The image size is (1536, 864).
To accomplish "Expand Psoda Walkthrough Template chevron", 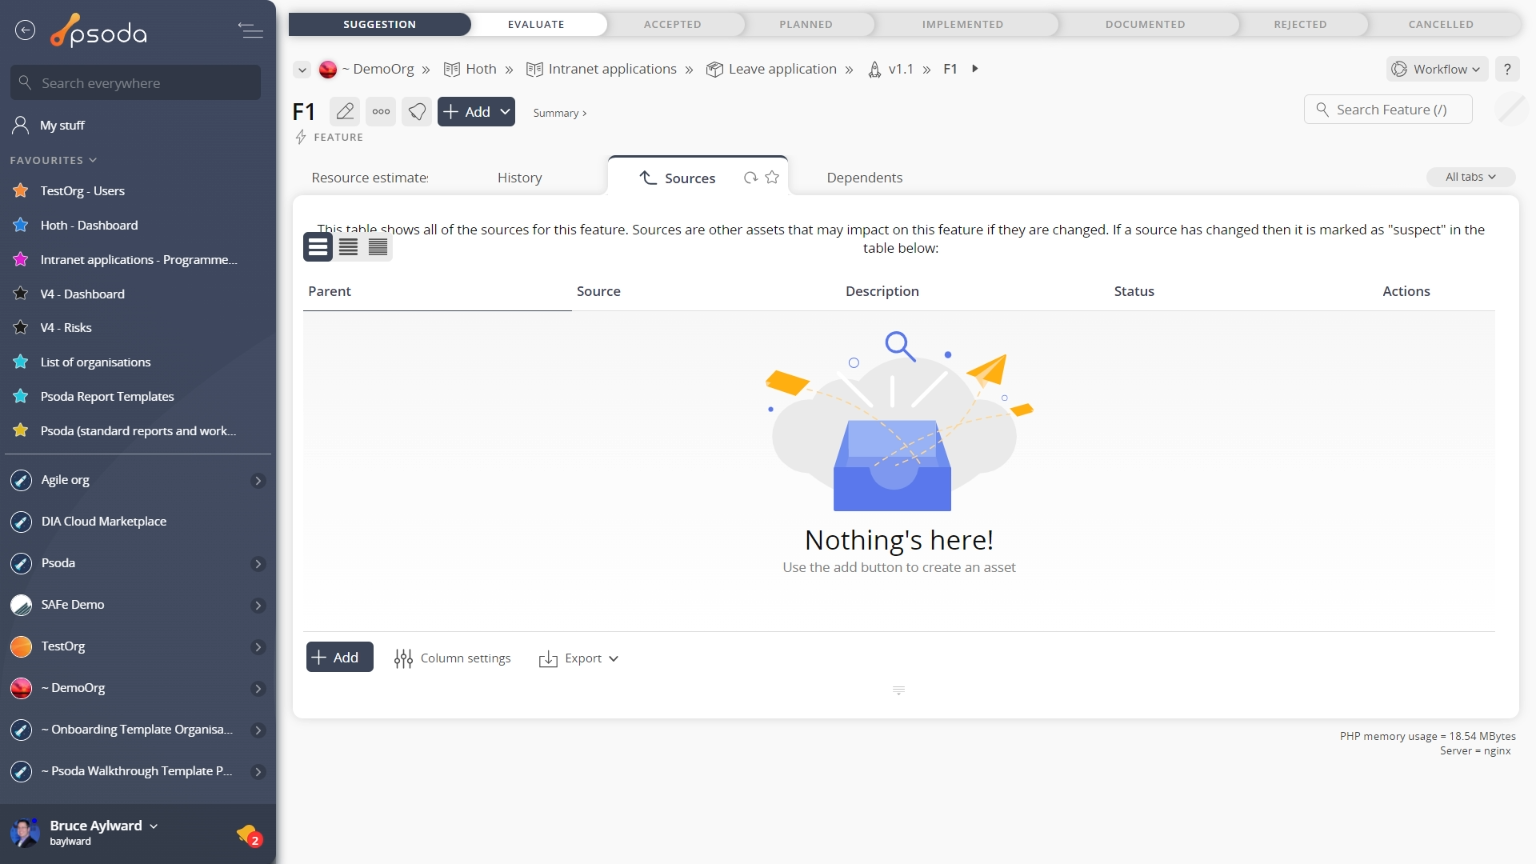I will (x=258, y=772).
